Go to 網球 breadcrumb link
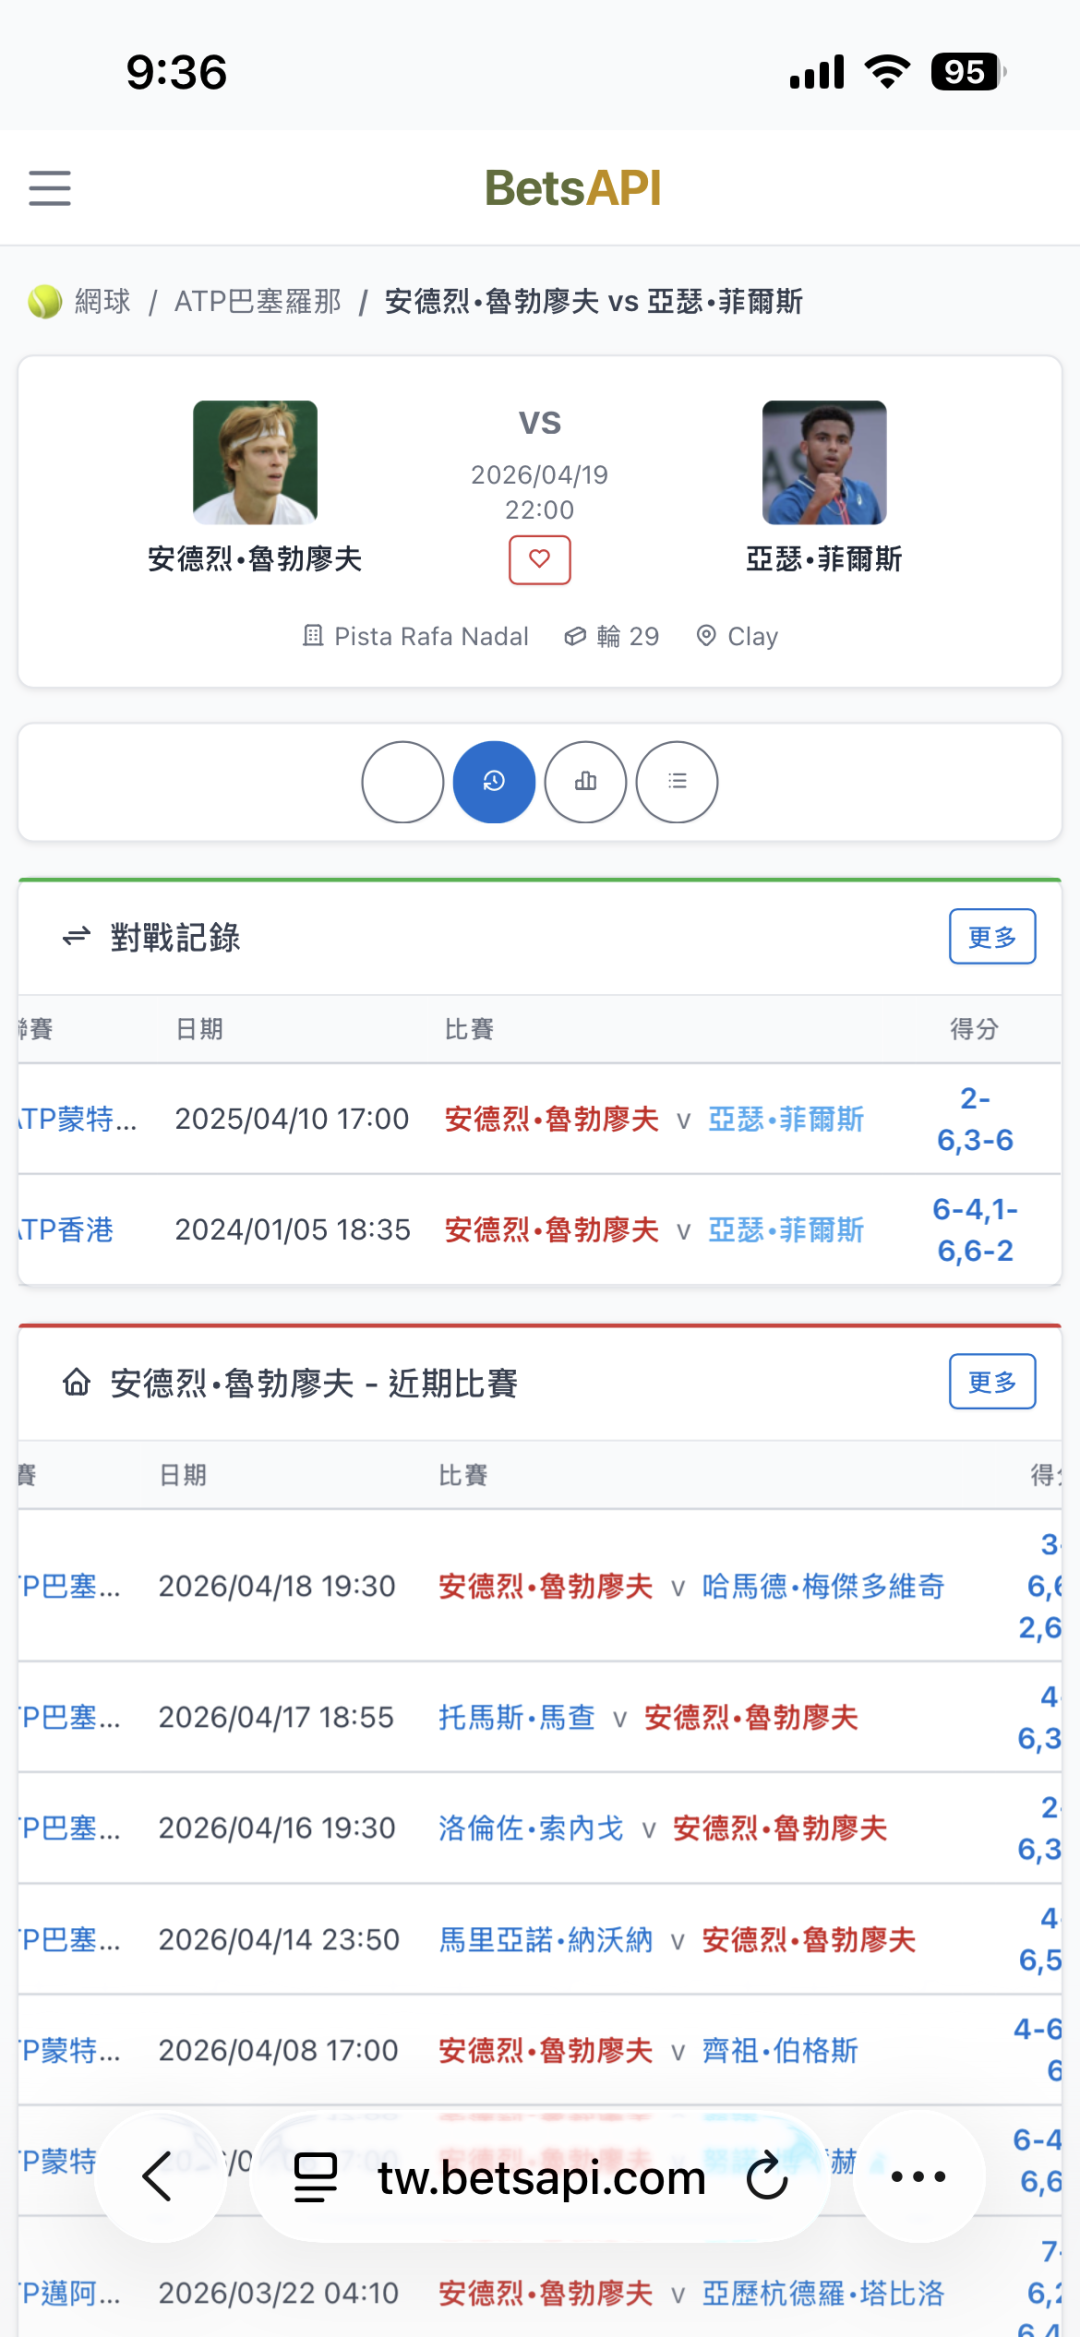The image size is (1080, 2337). [x=102, y=301]
